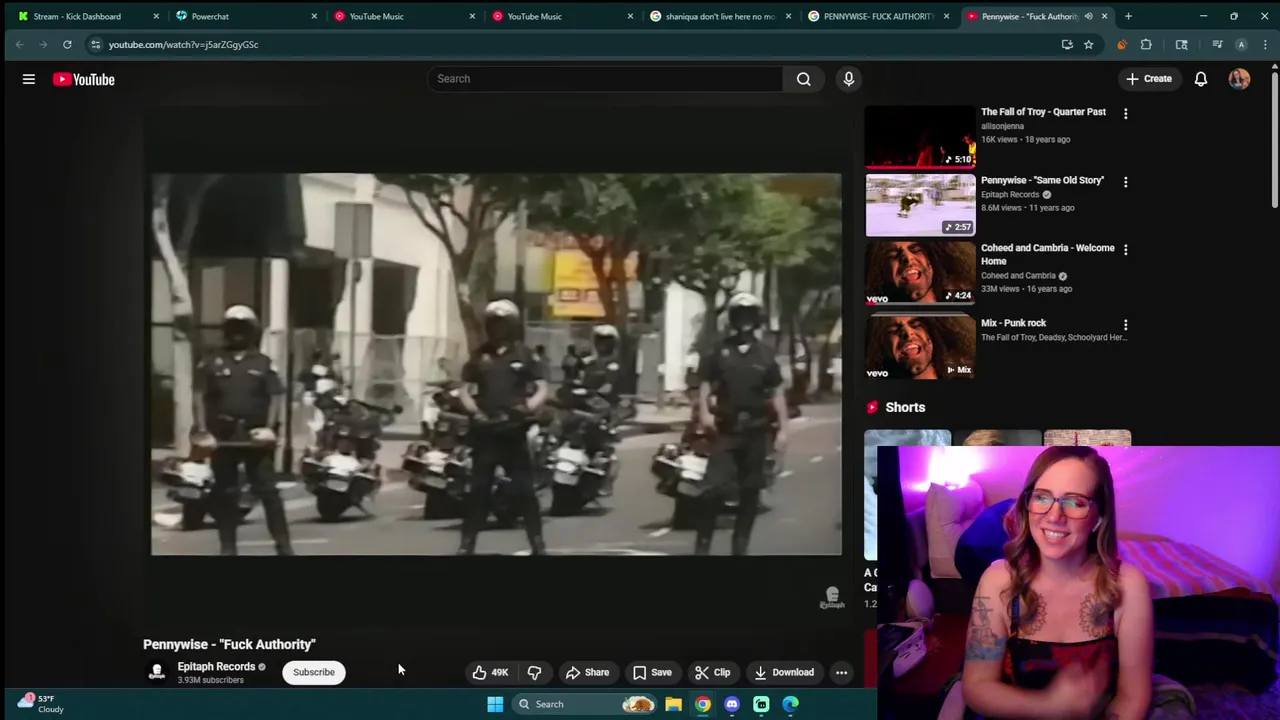
Task: Open the Epitaph Records channel name link
Action: coord(216,667)
